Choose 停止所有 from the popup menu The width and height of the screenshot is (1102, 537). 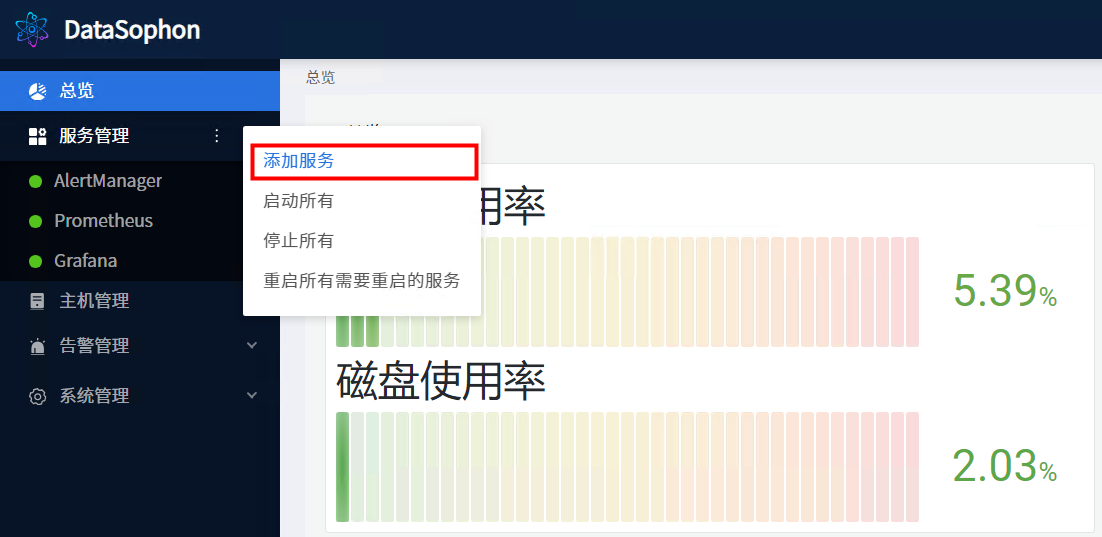click(298, 241)
